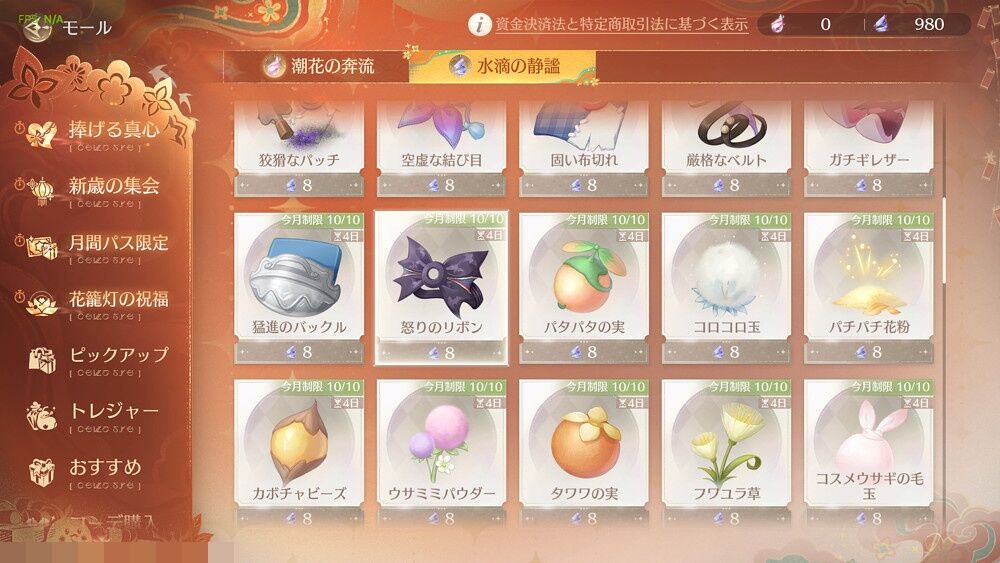
Task: Click the 厳格なベルト price button
Action: (x=726, y=185)
